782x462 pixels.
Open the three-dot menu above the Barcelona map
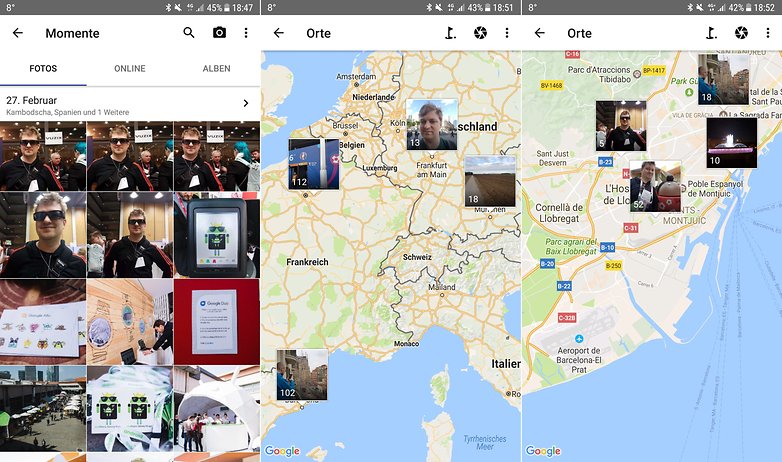pos(768,33)
